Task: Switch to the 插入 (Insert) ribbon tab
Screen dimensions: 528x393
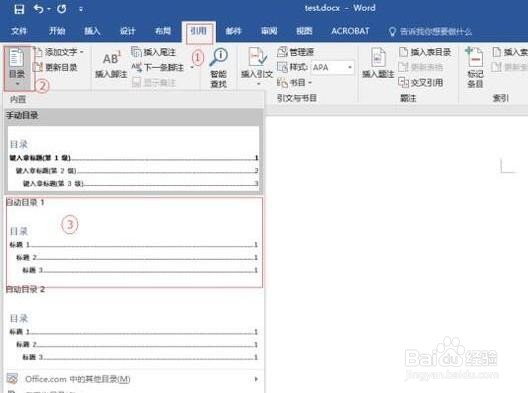Action: click(x=92, y=31)
